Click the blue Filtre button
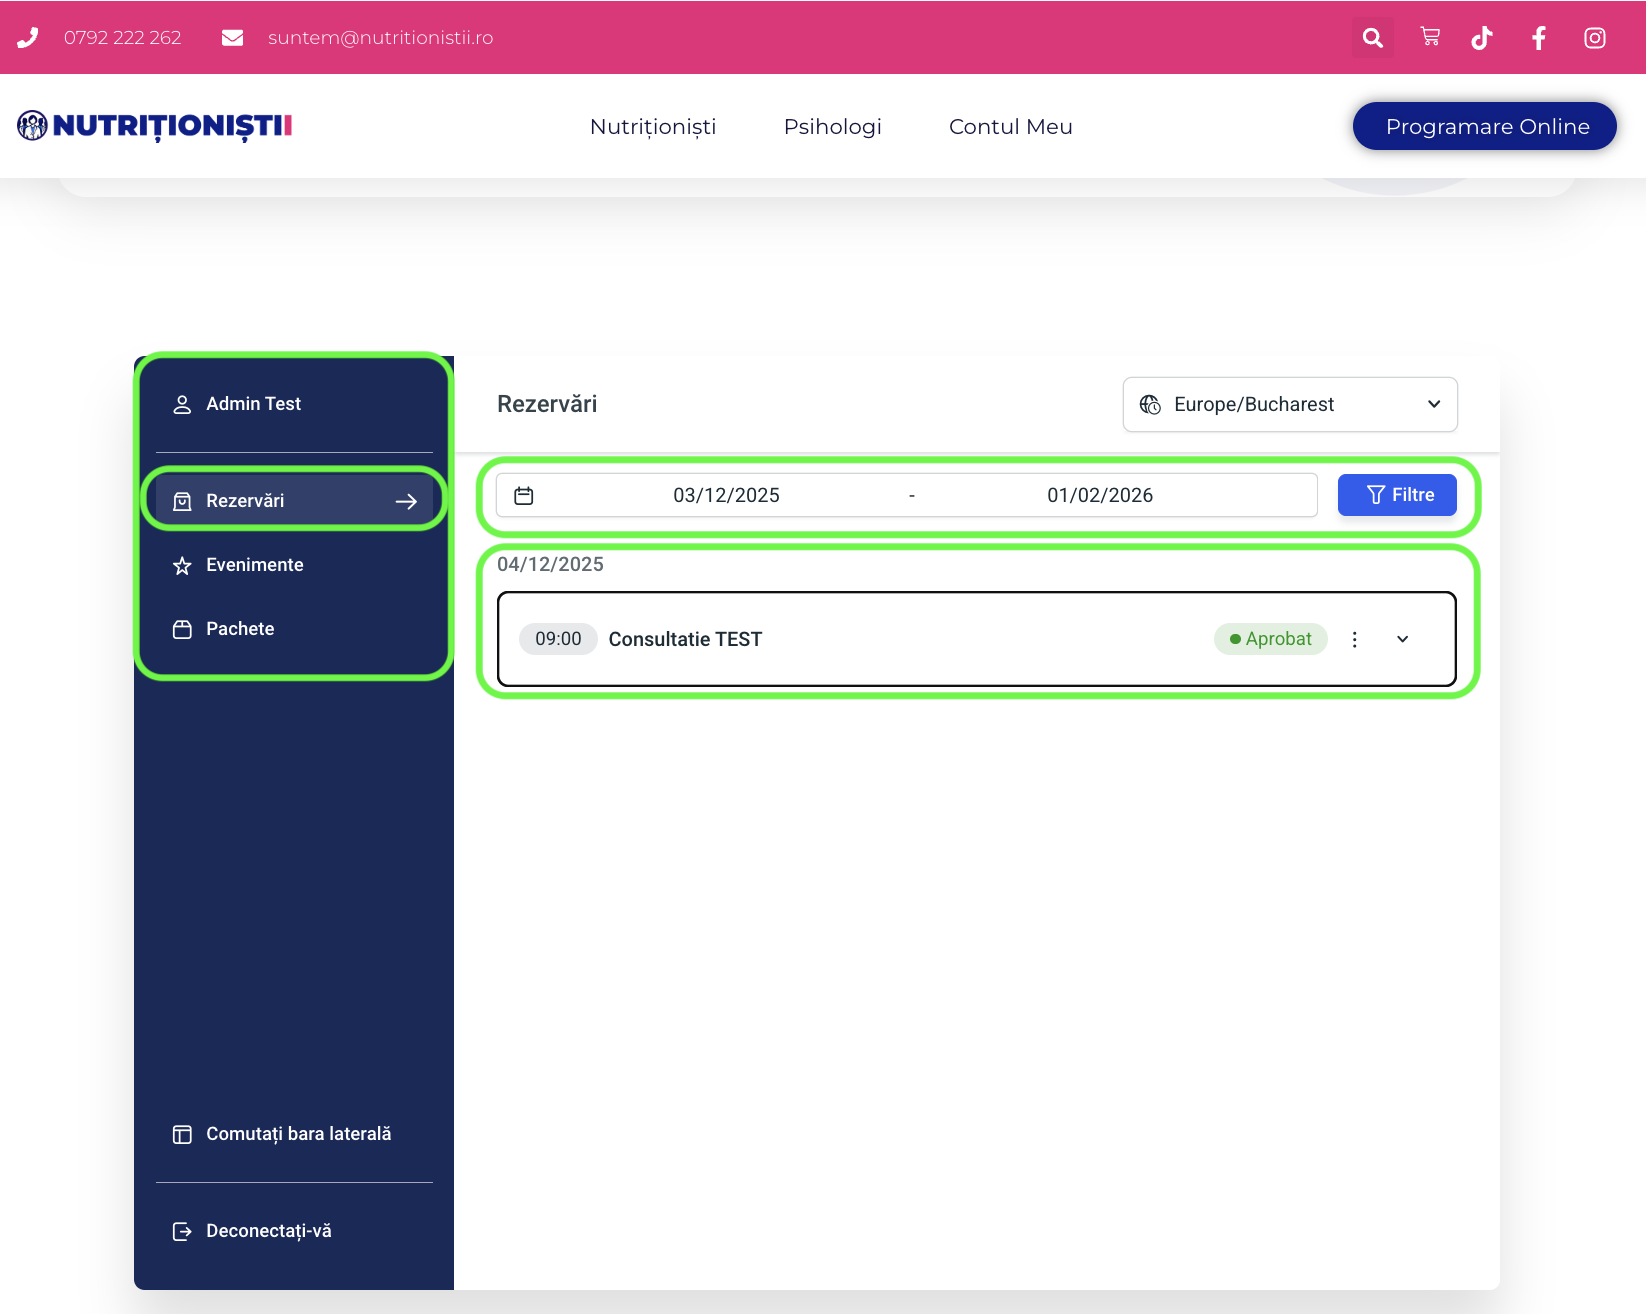The width and height of the screenshot is (1646, 1314). tap(1396, 495)
